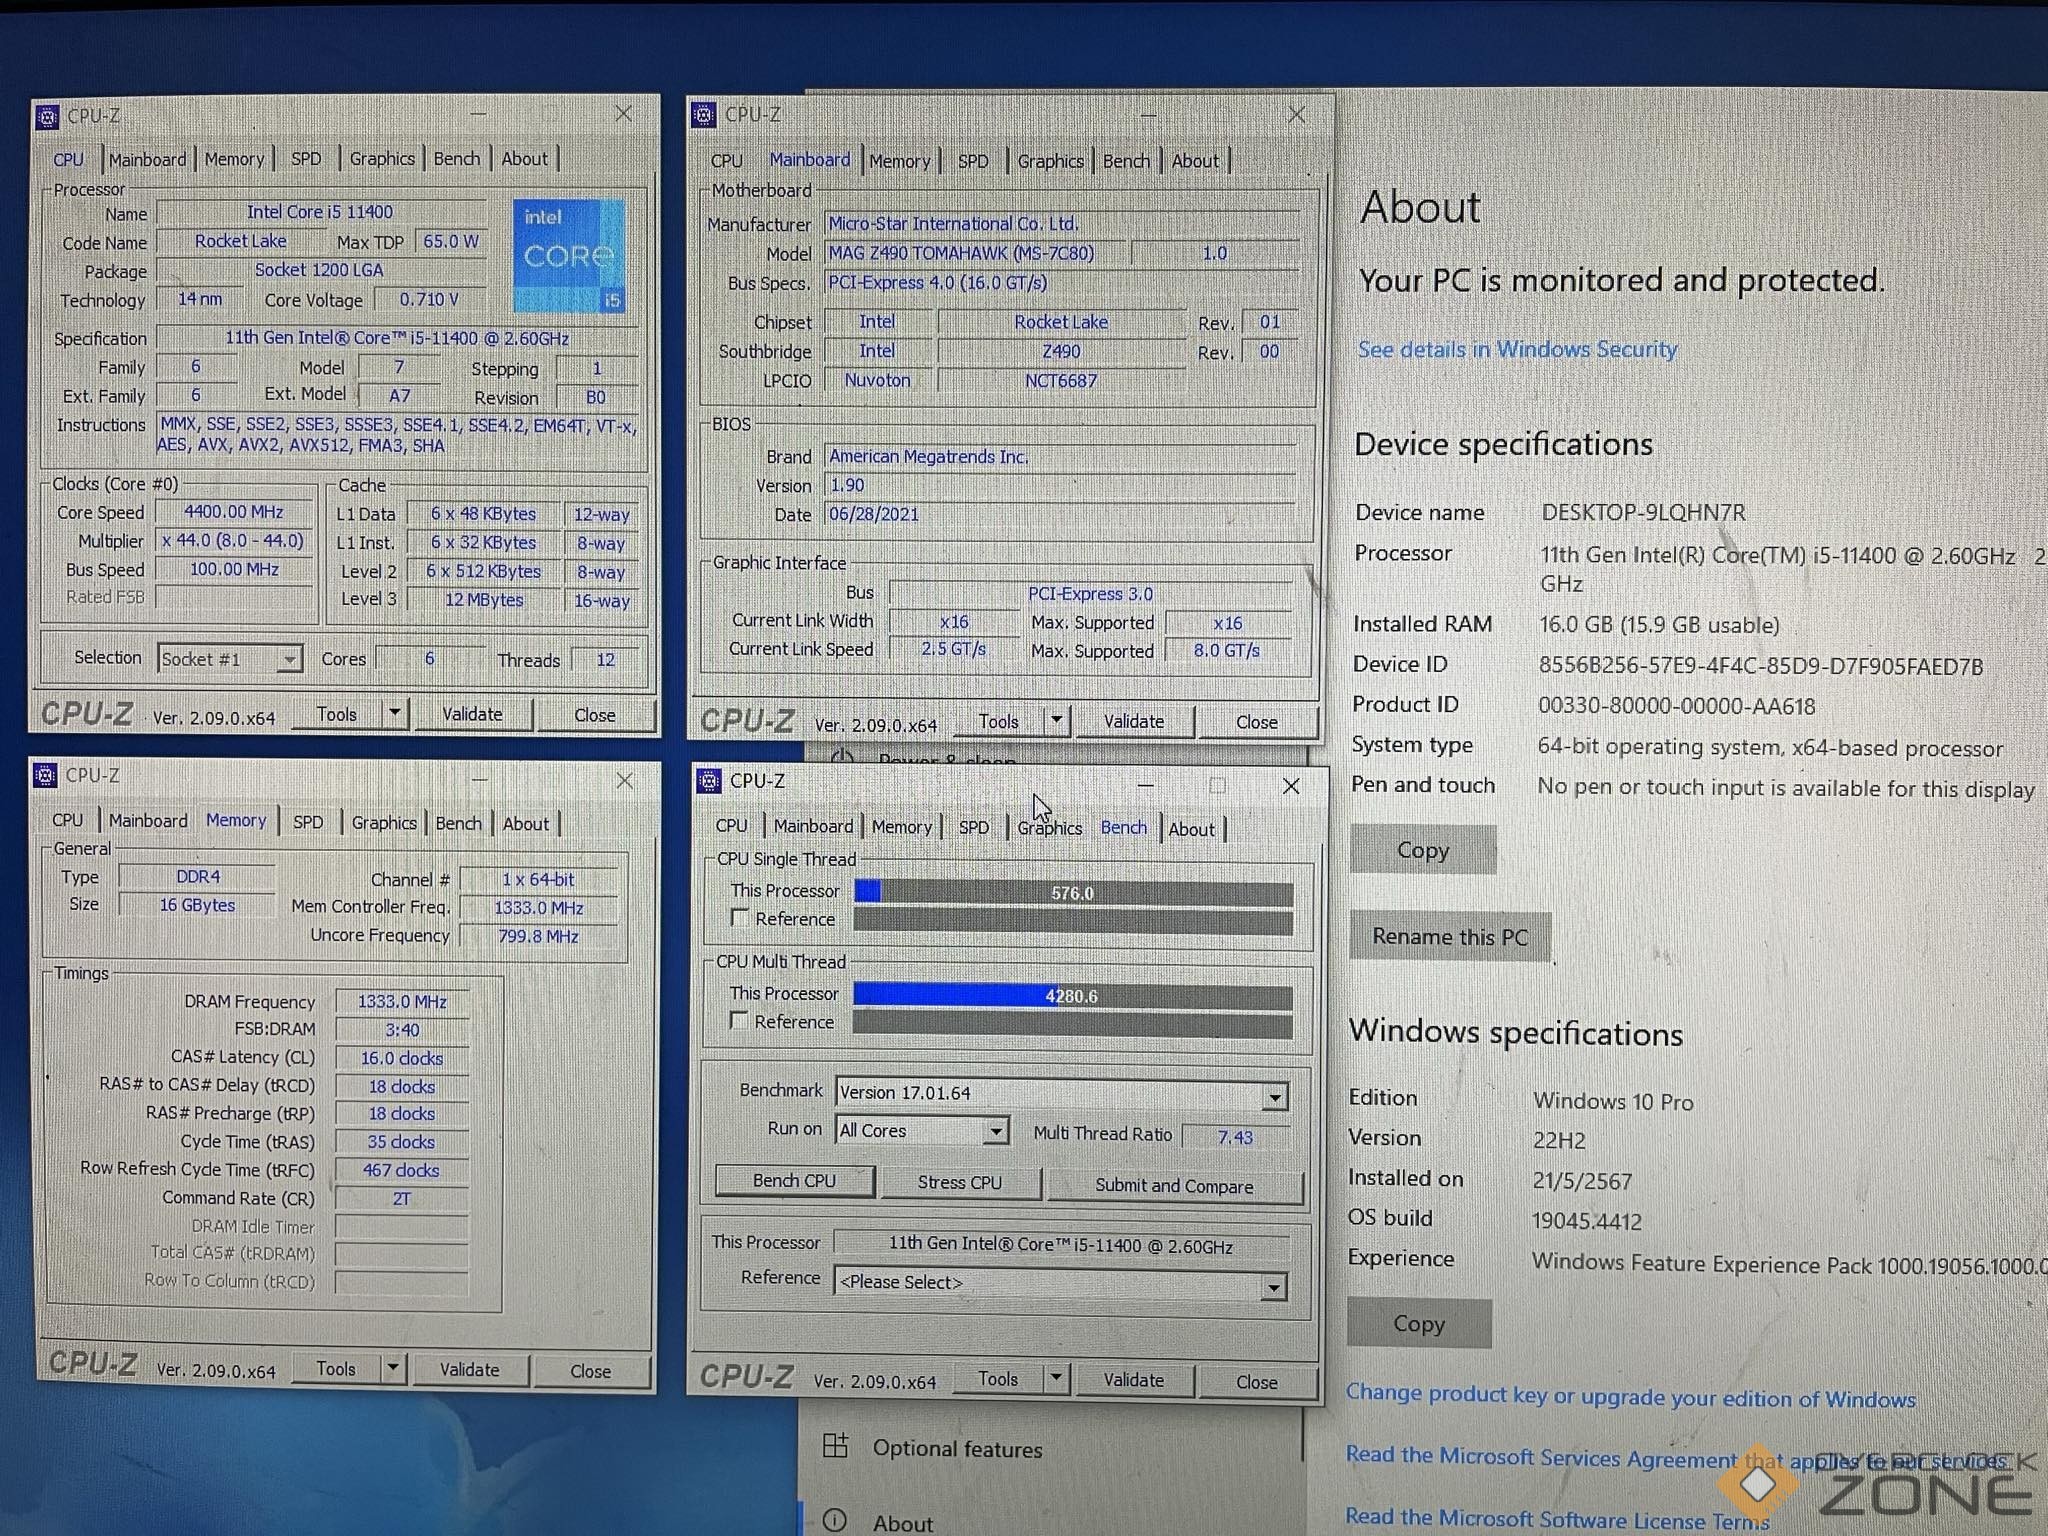The height and width of the screenshot is (1536, 2048).
Task: Enable Reference checkbox under CPU Single Thread
Action: tap(740, 917)
